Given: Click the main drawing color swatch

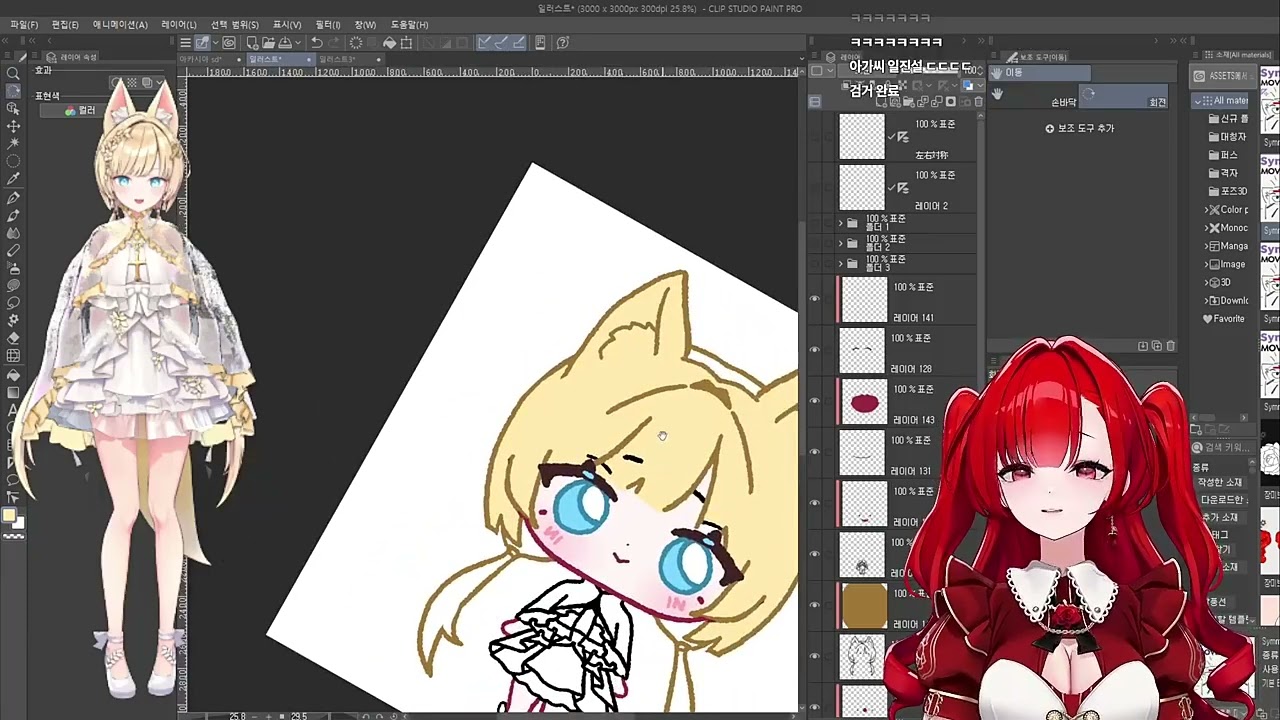Looking at the screenshot, I should 9,516.
